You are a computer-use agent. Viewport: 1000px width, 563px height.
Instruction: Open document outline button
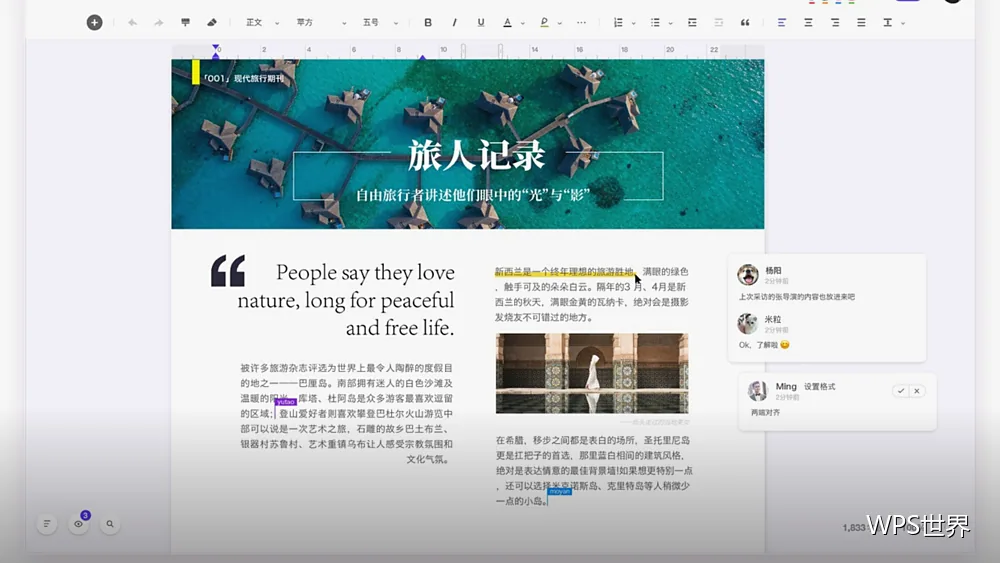(x=47, y=523)
